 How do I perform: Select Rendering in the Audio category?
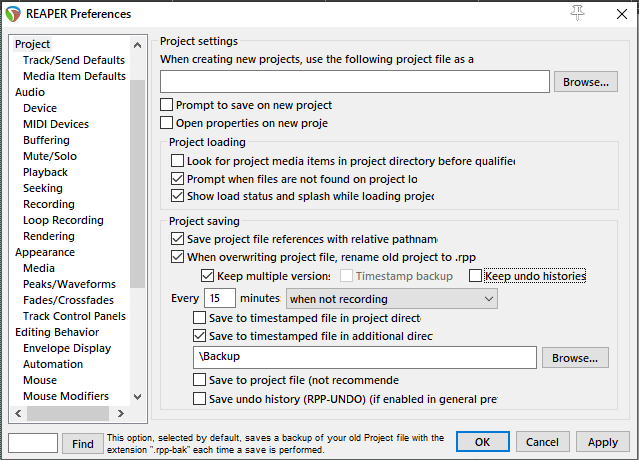tap(48, 236)
